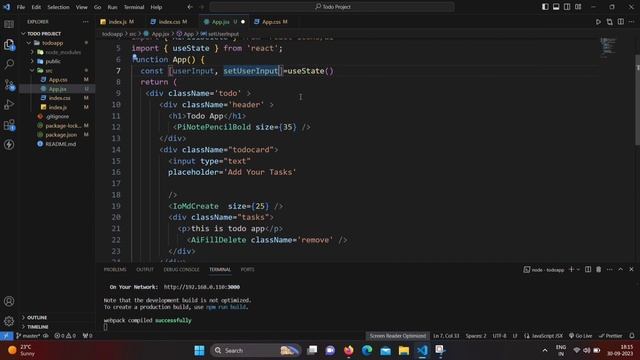The height and width of the screenshot is (360, 640).
Task: Maximize the terminal panel with the chevron
Action: [x=620, y=269]
